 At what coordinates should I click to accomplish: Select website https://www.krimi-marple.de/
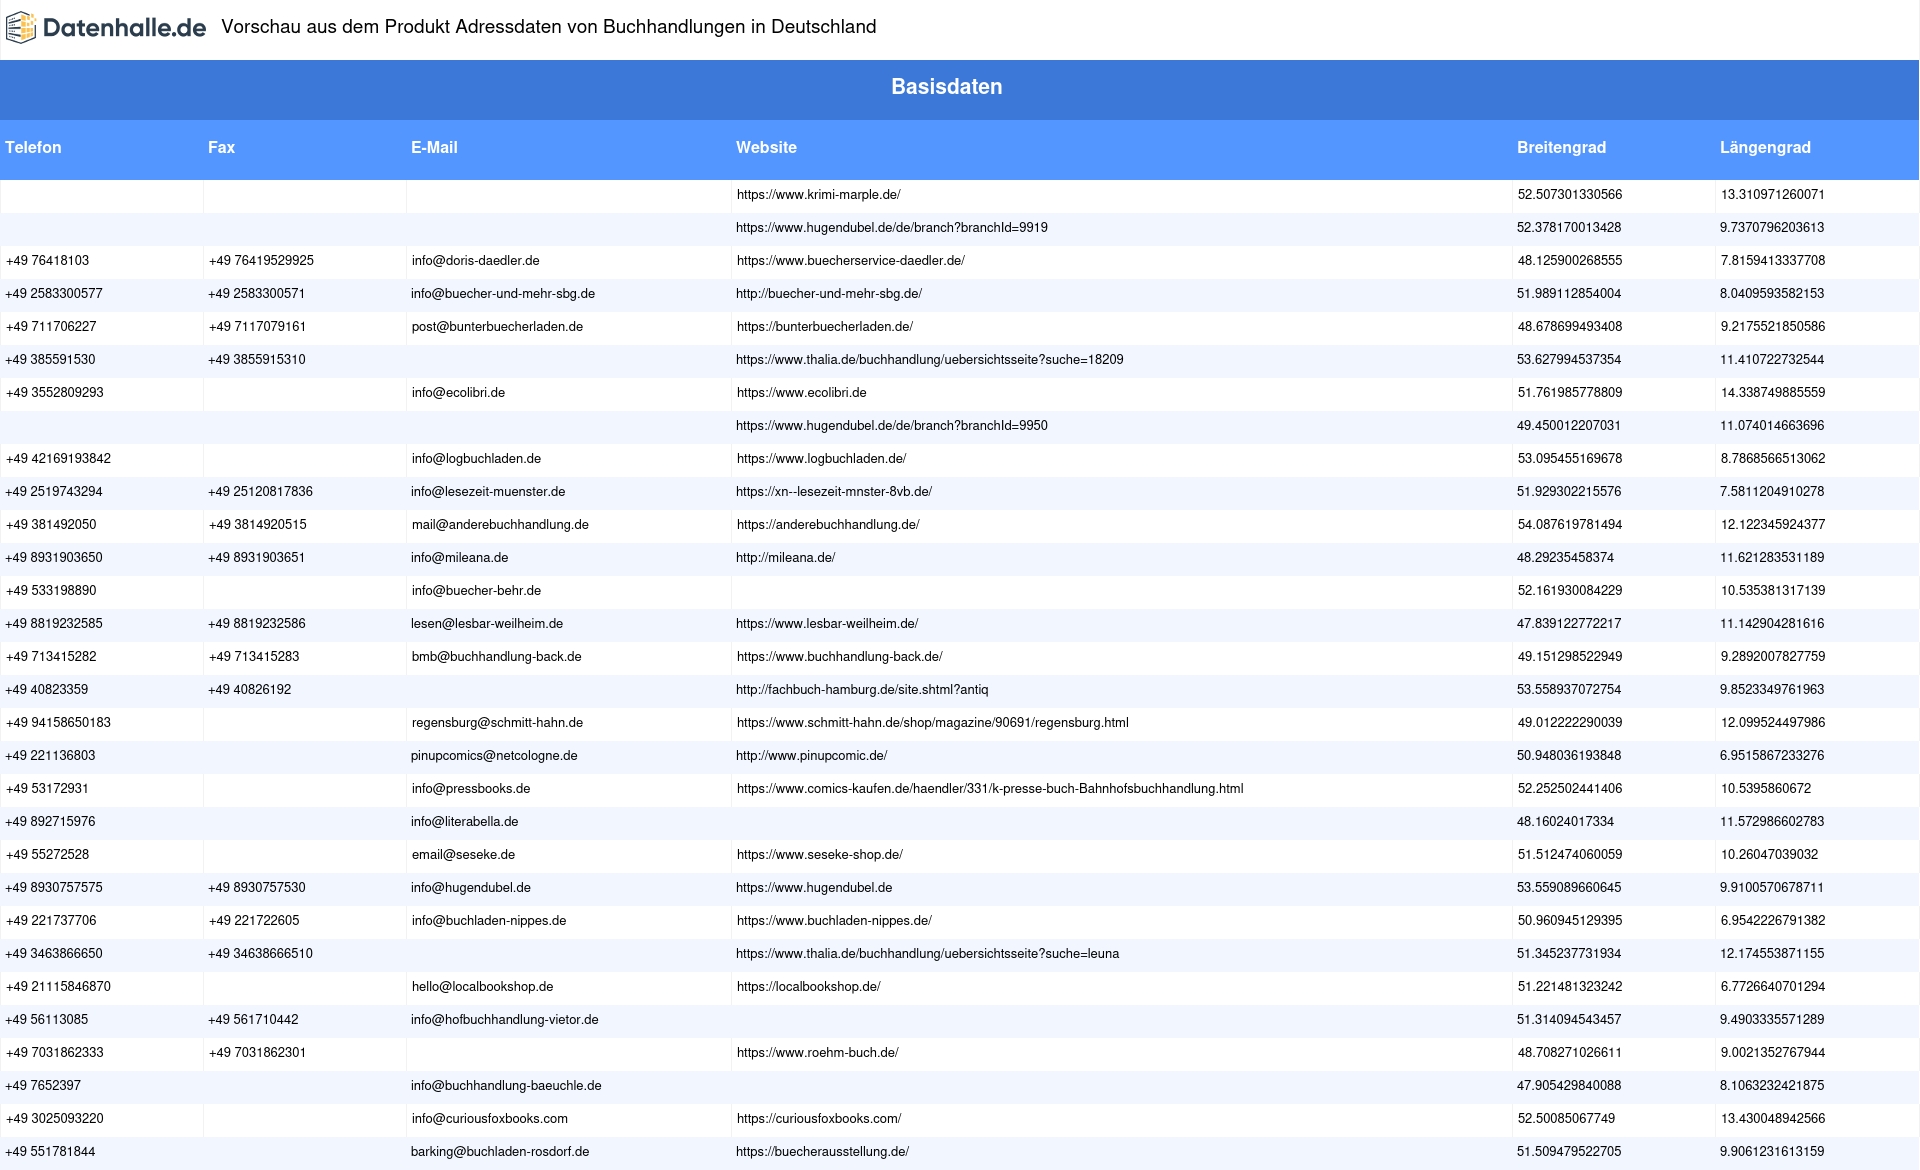pyautogui.click(x=818, y=195)
